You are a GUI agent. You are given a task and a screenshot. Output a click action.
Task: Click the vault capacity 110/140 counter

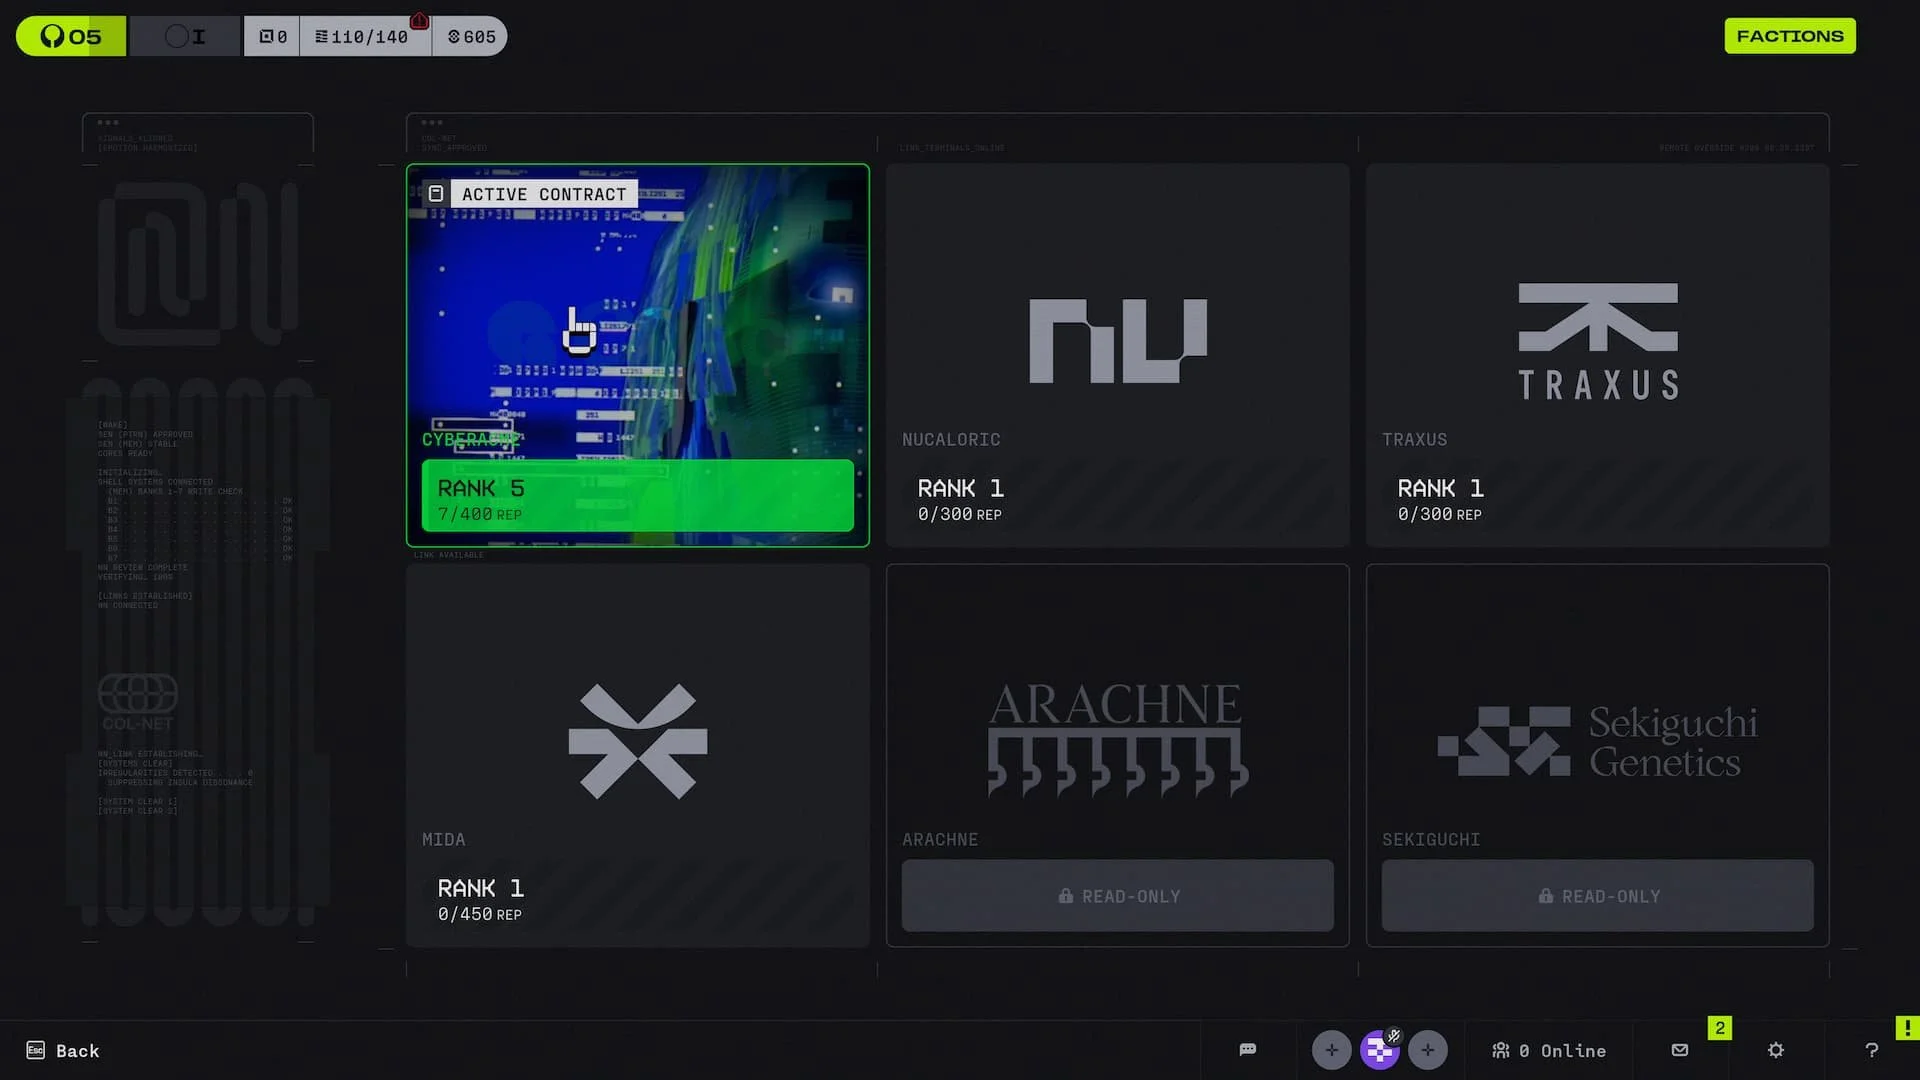click(362, 37)
